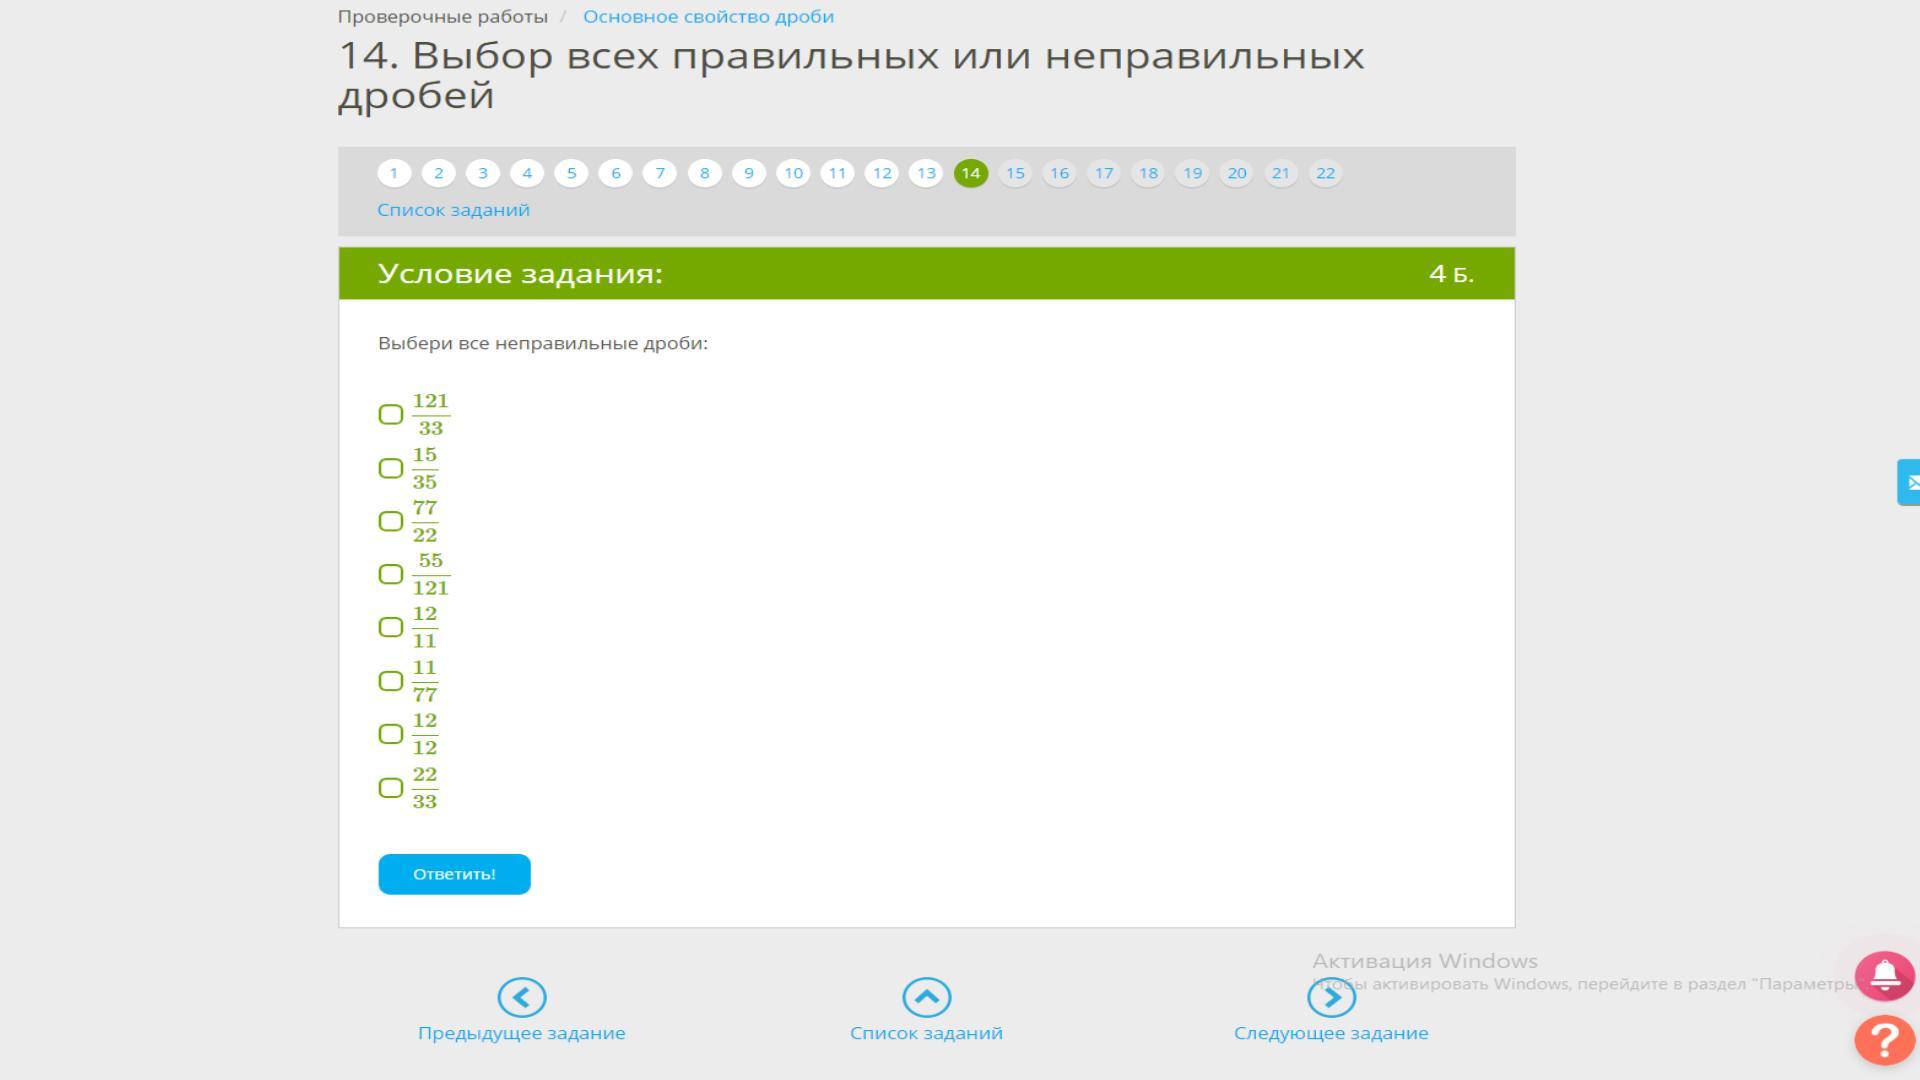Click the Следующее задание text link
Image resolution: width=1920 pixels, height=1080 pixels.
click(x=1331, y=1033)
